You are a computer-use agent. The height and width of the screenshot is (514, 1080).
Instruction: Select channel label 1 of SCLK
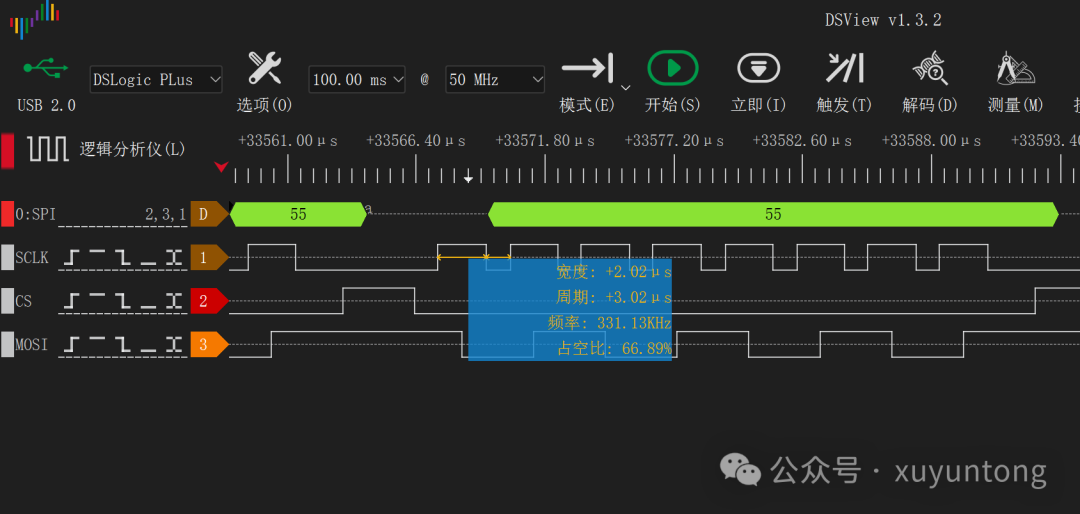(x=209, y=258)
